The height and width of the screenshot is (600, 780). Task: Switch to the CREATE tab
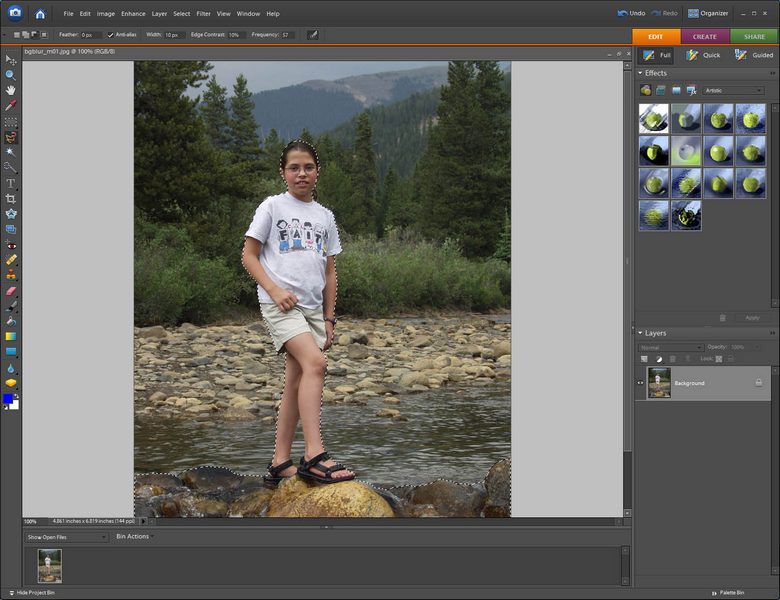[705, 36]
